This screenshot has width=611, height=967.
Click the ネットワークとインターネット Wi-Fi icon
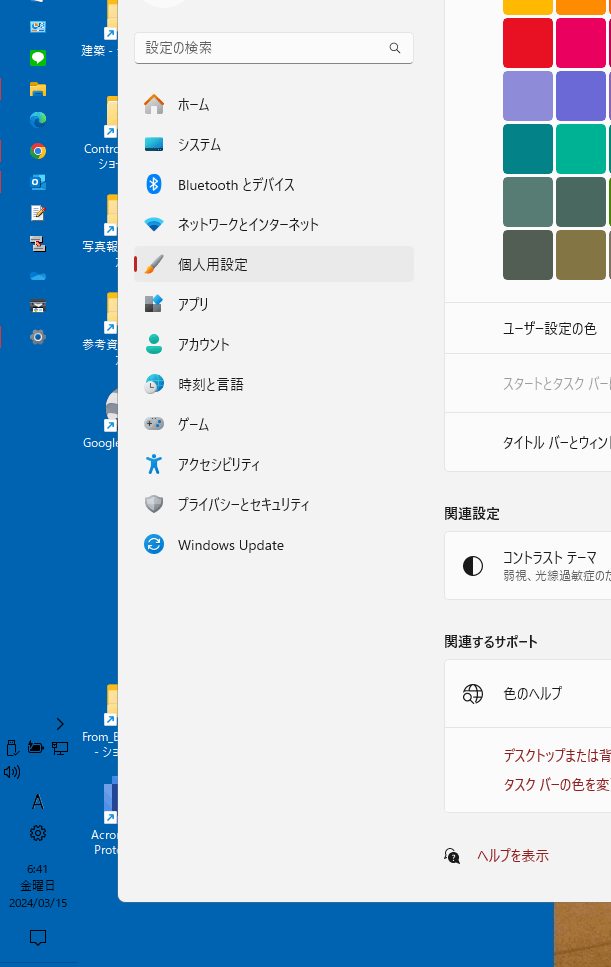(154, 224)
